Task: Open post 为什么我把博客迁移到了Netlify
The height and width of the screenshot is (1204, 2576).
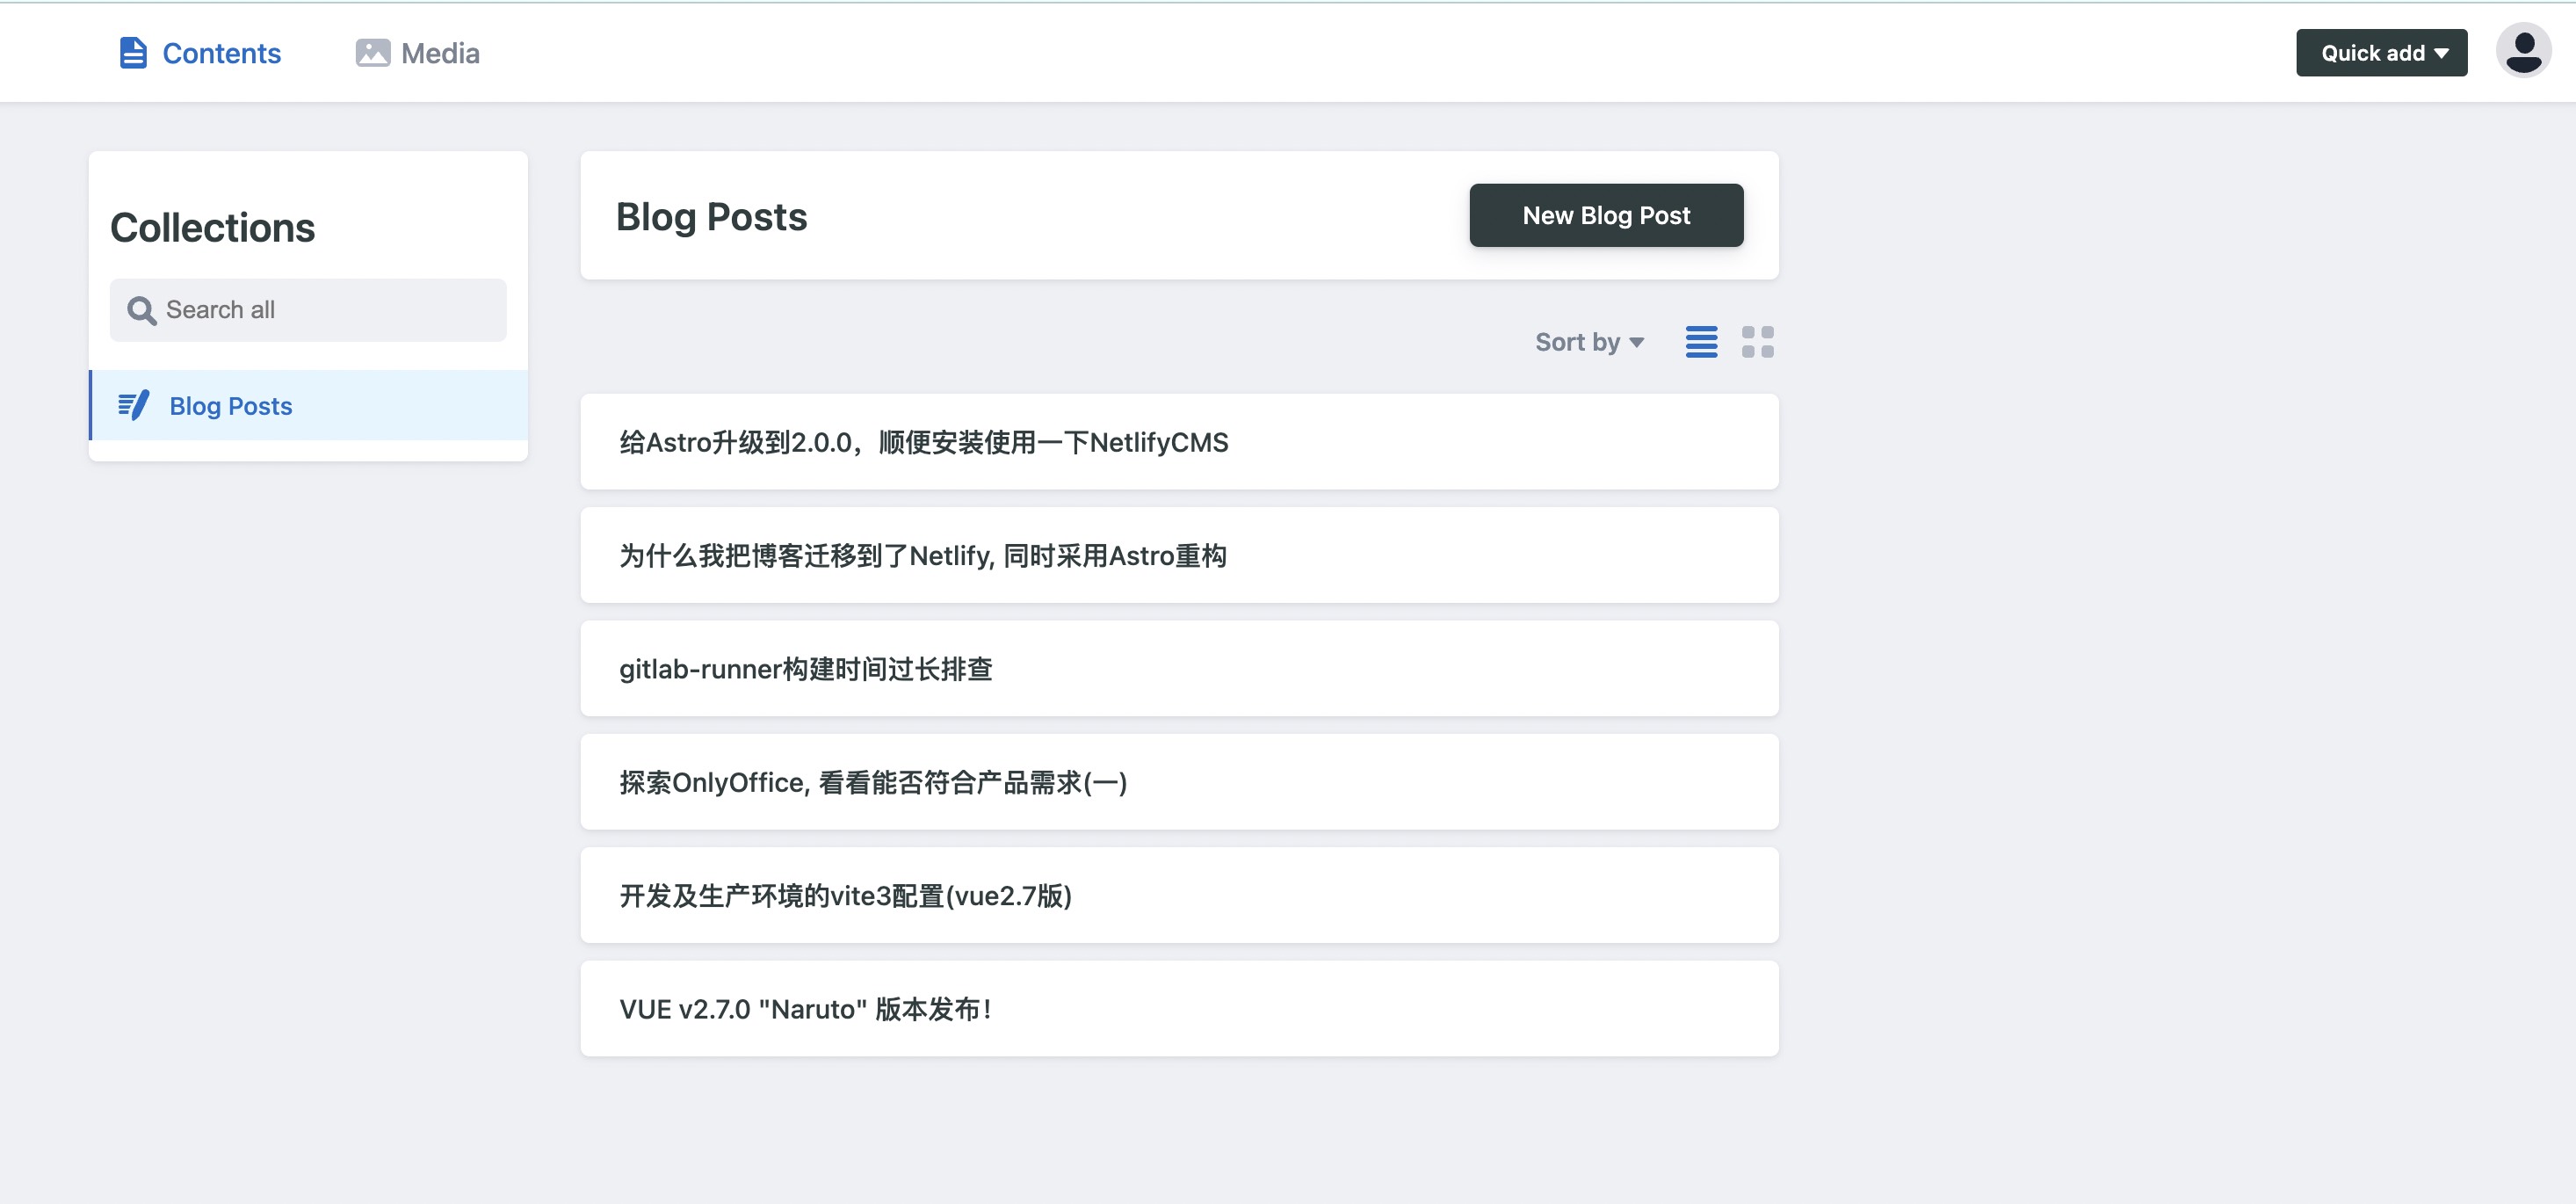Action: [x=1179, y=555]
